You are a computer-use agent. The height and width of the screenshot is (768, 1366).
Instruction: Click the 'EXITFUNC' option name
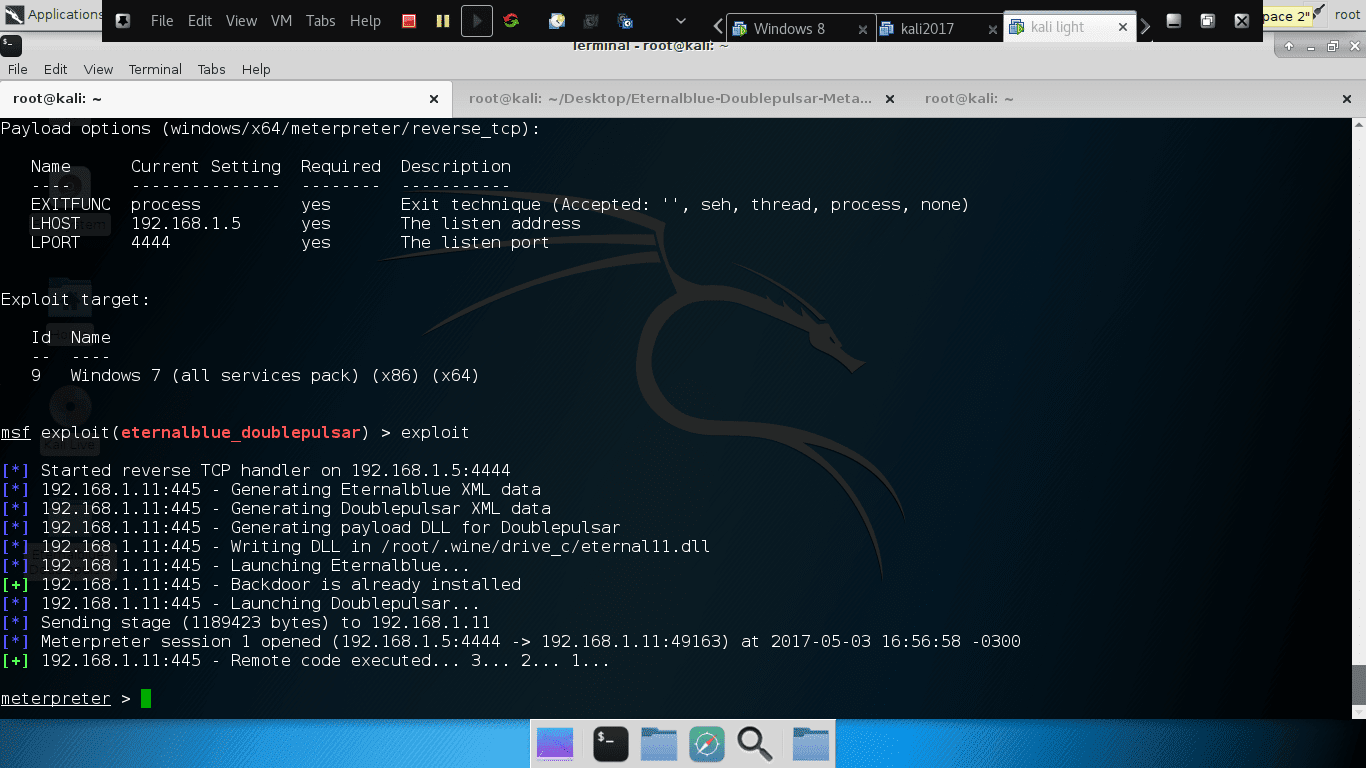(x=71, y=204)
